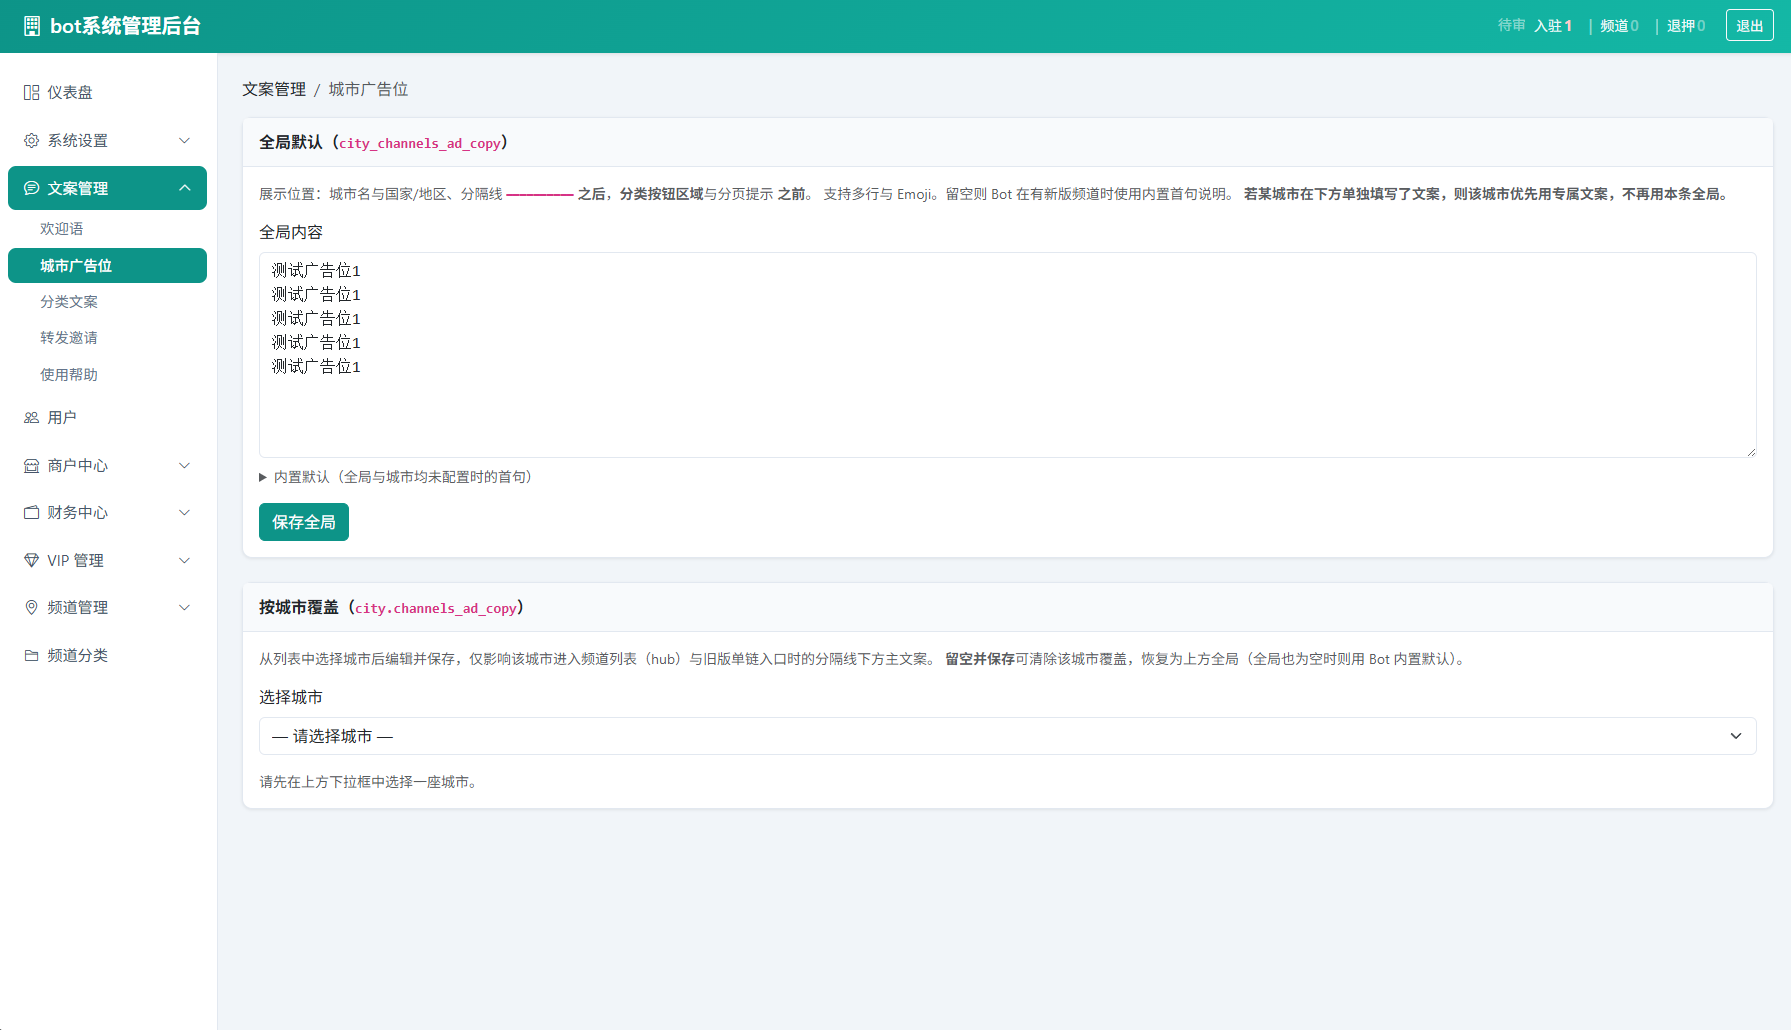
Task: Click the dashboard icon beside 仪表盘
Action: point(31,93)
